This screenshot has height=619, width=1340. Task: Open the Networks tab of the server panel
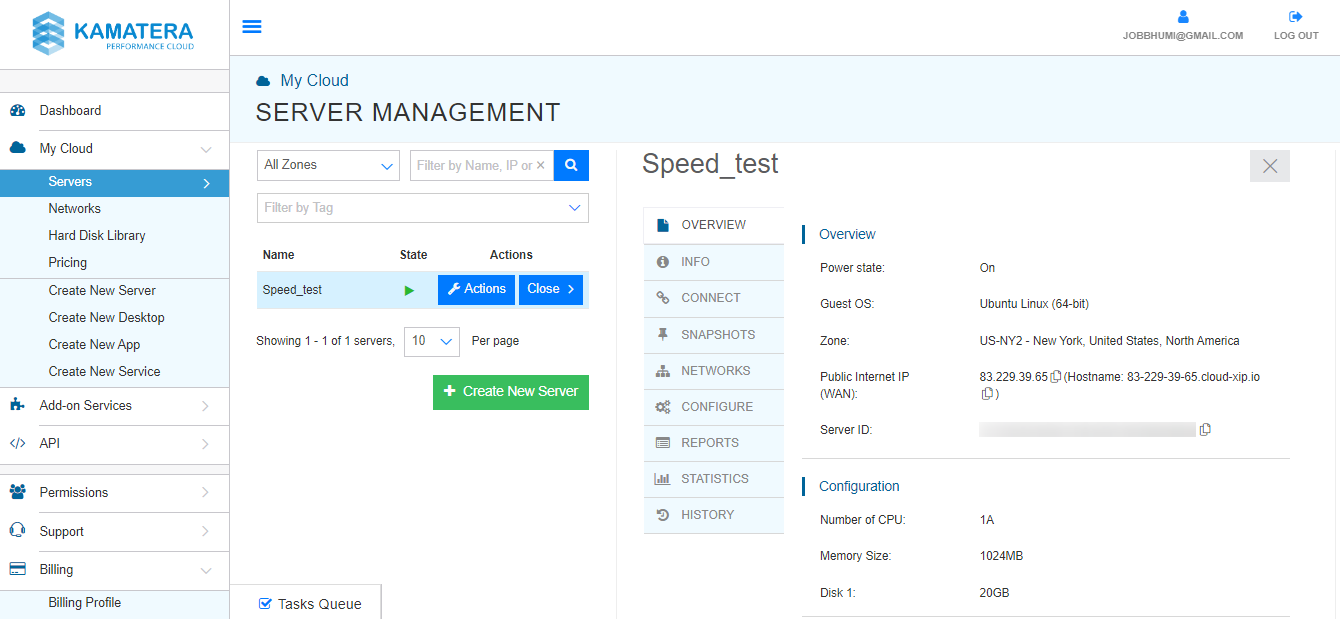[713, 370]
